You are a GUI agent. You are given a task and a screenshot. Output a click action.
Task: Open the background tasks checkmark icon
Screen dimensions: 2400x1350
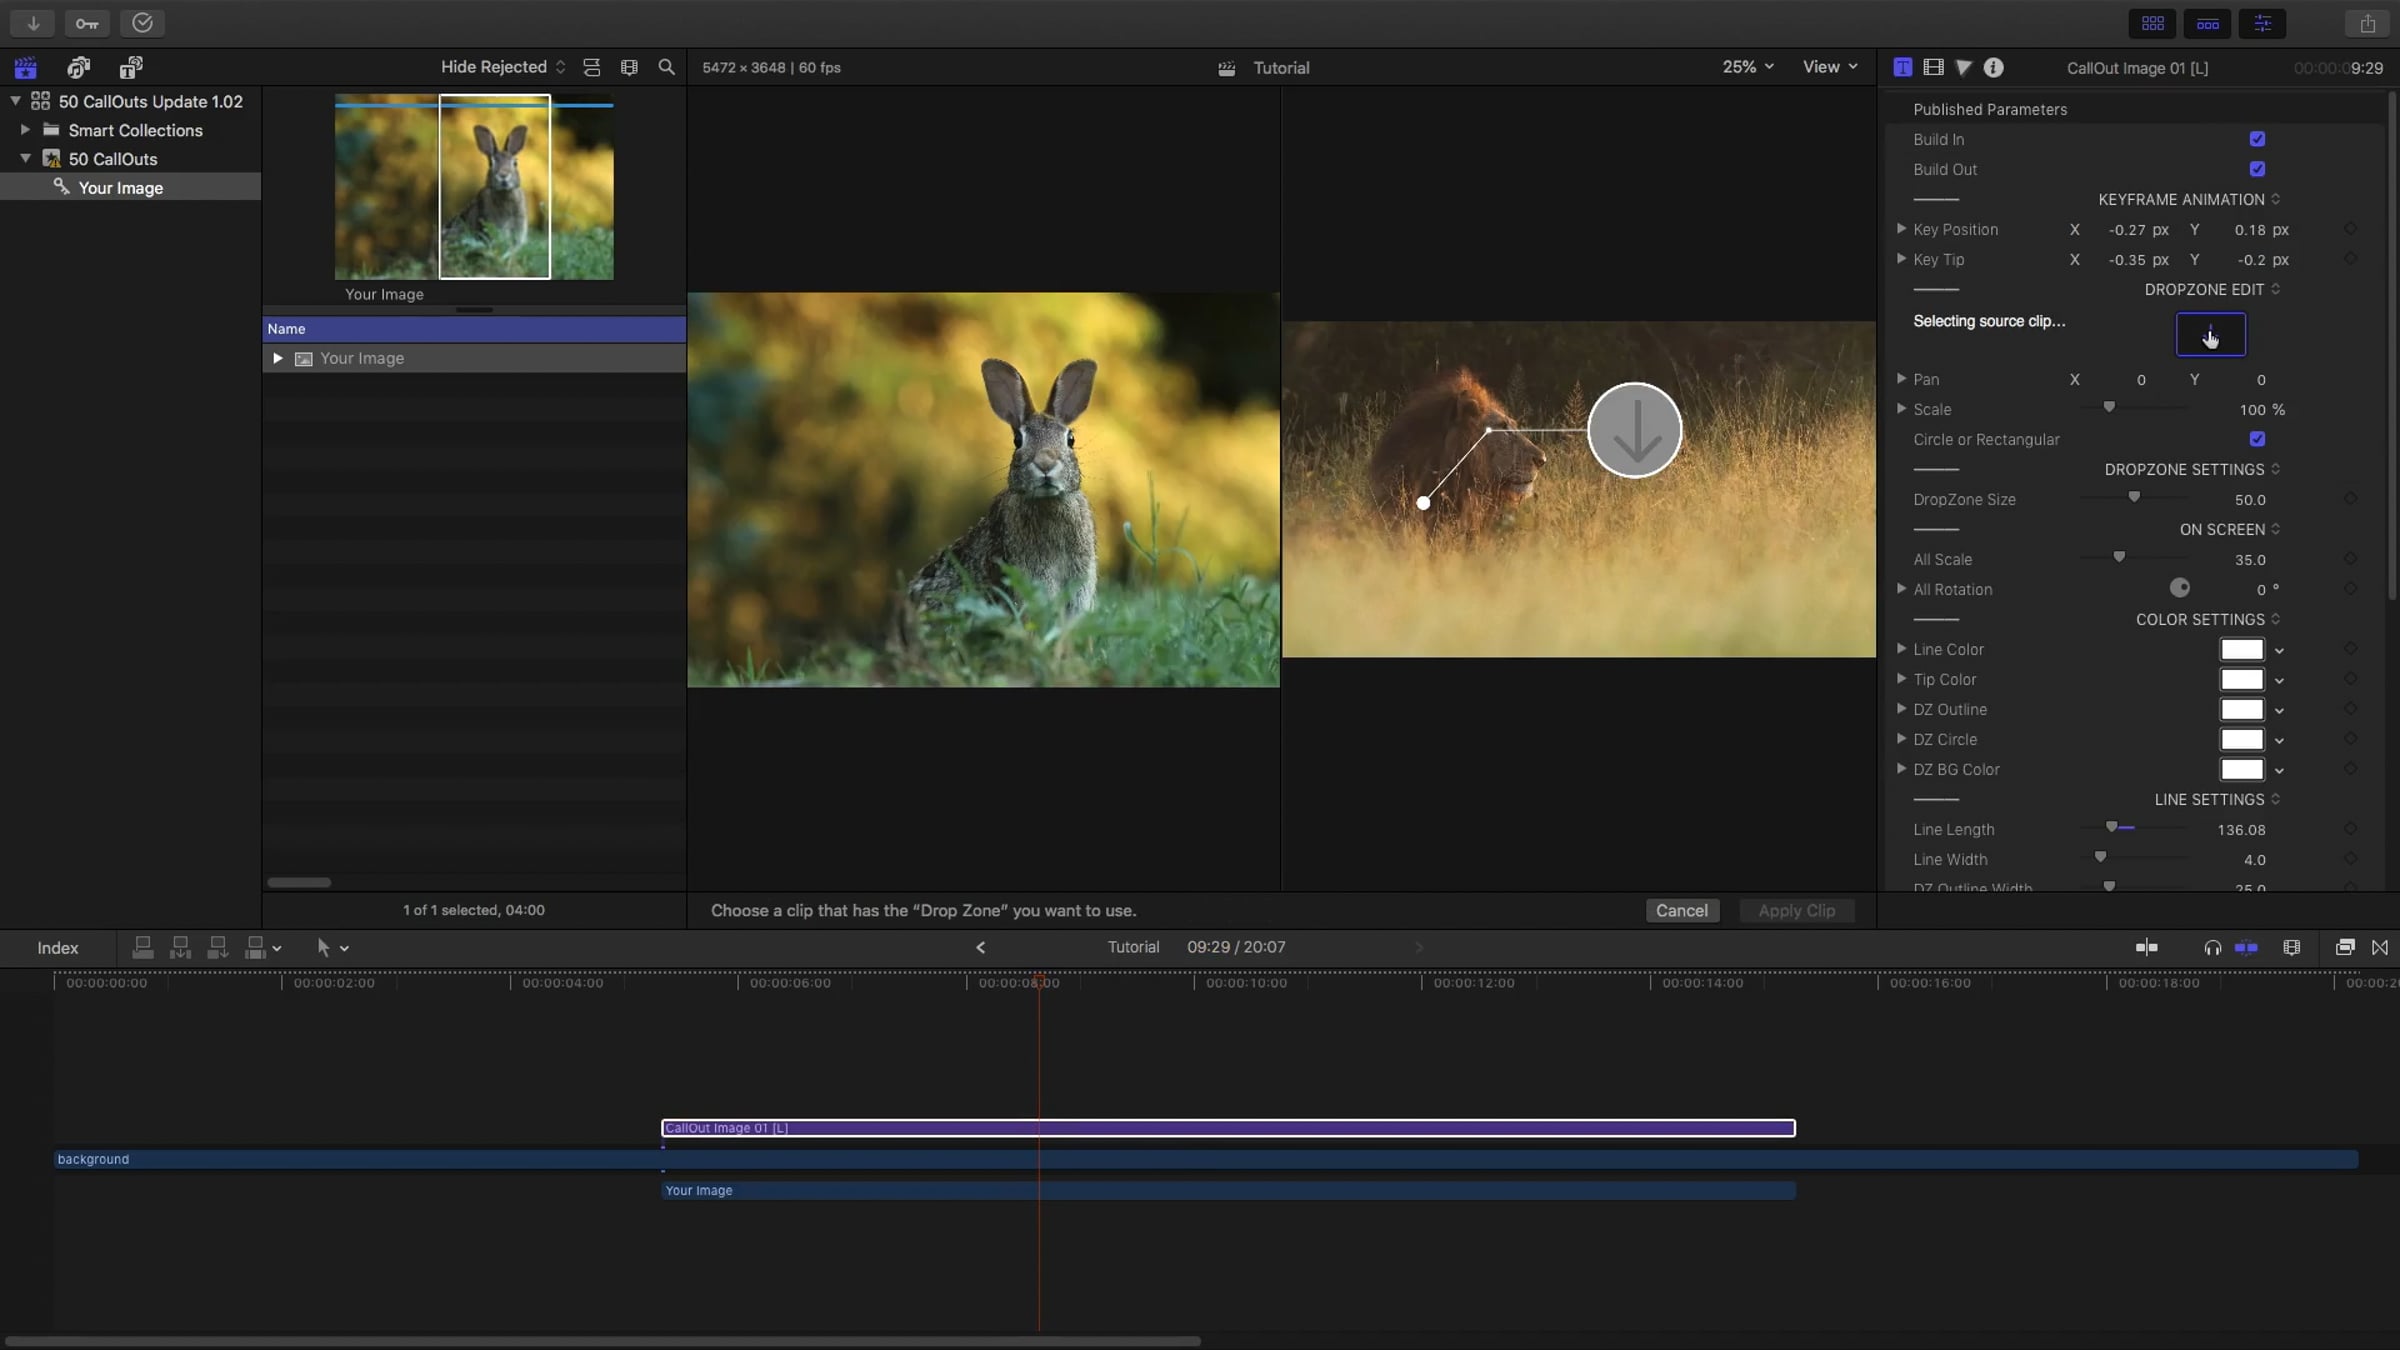pyautogui.click(x=142, y=23)
